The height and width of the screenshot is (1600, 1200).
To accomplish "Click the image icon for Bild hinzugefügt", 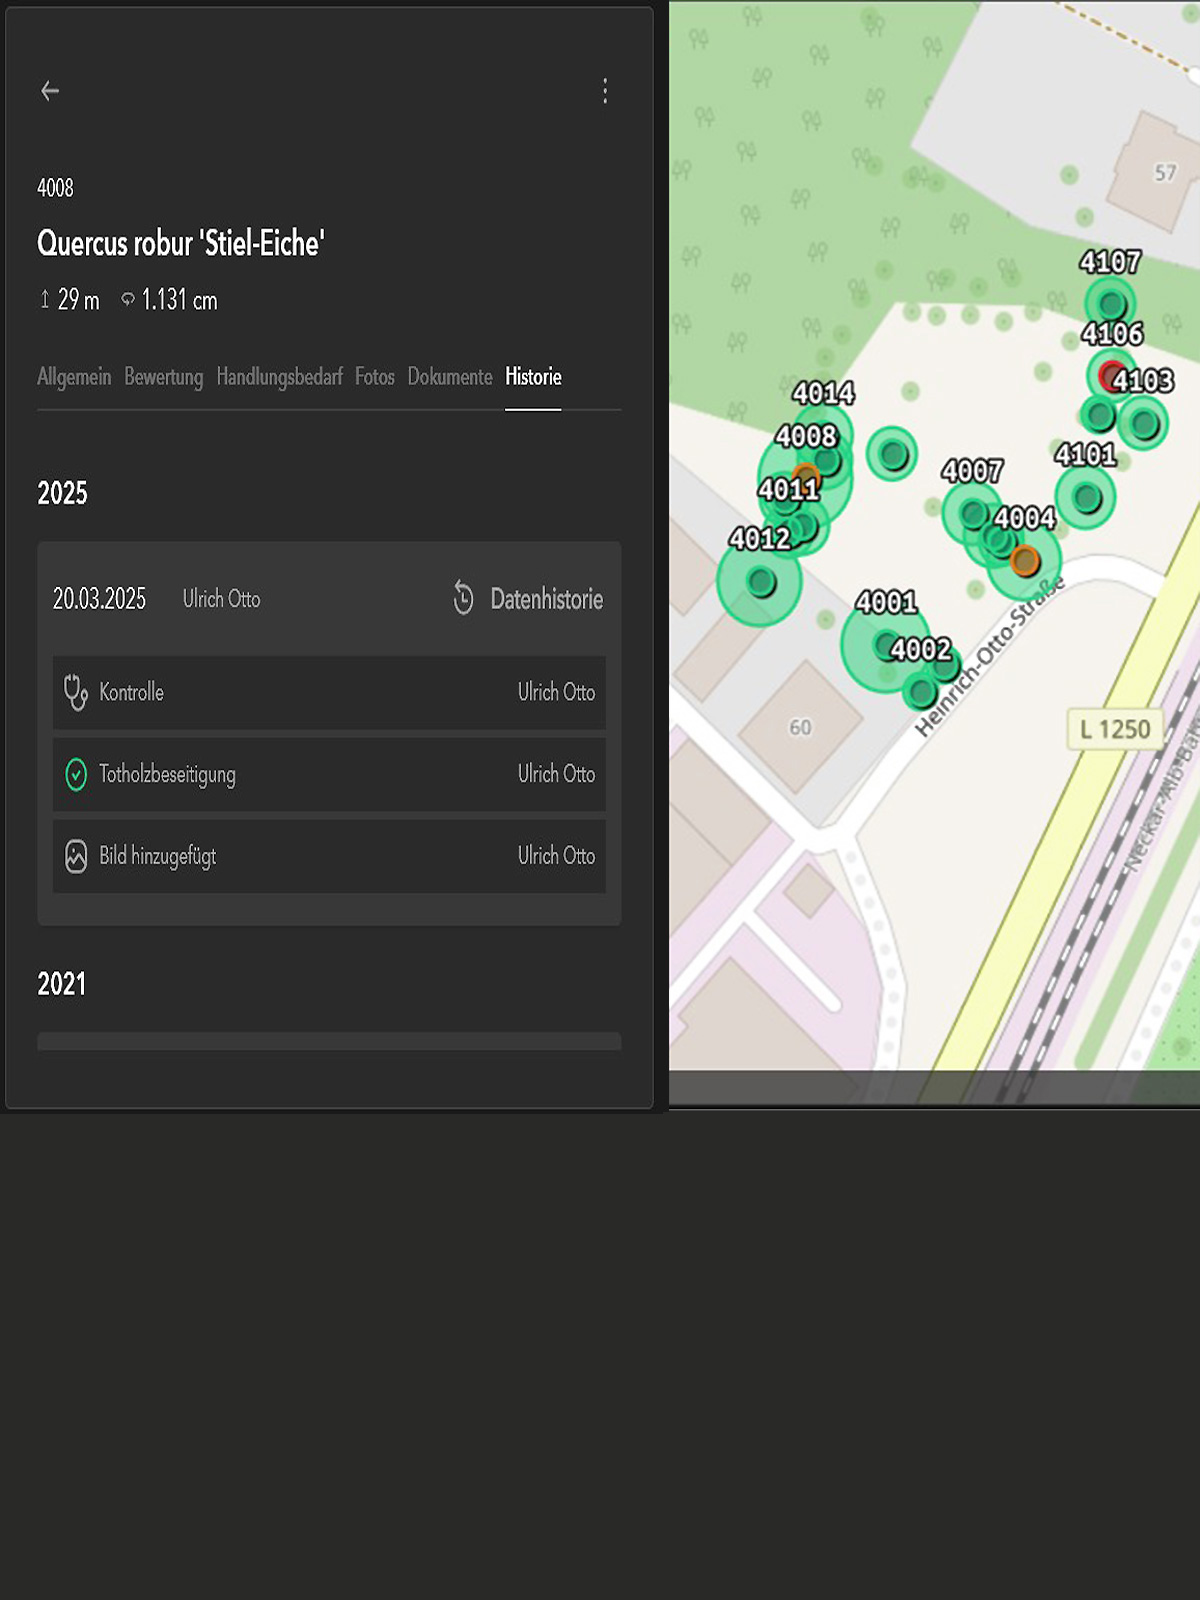I will (76, 856).
